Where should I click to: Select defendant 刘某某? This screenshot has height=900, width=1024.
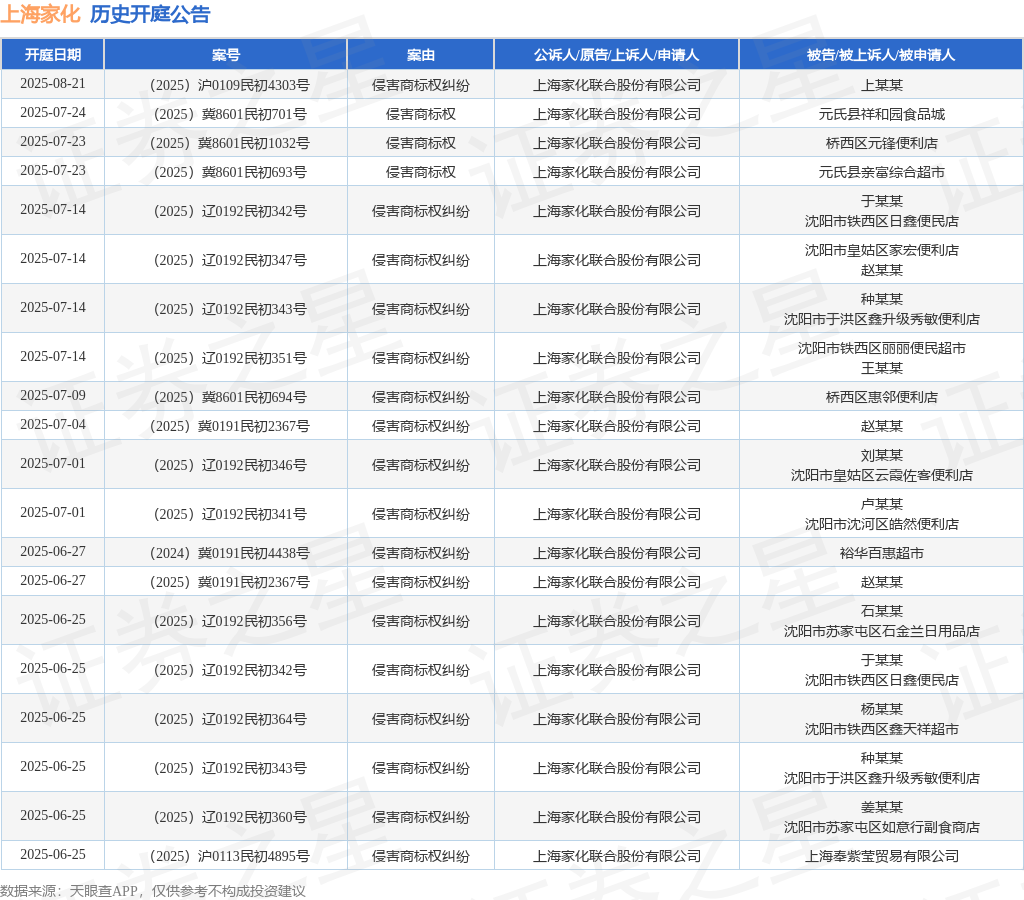click(x=882, y=455)
